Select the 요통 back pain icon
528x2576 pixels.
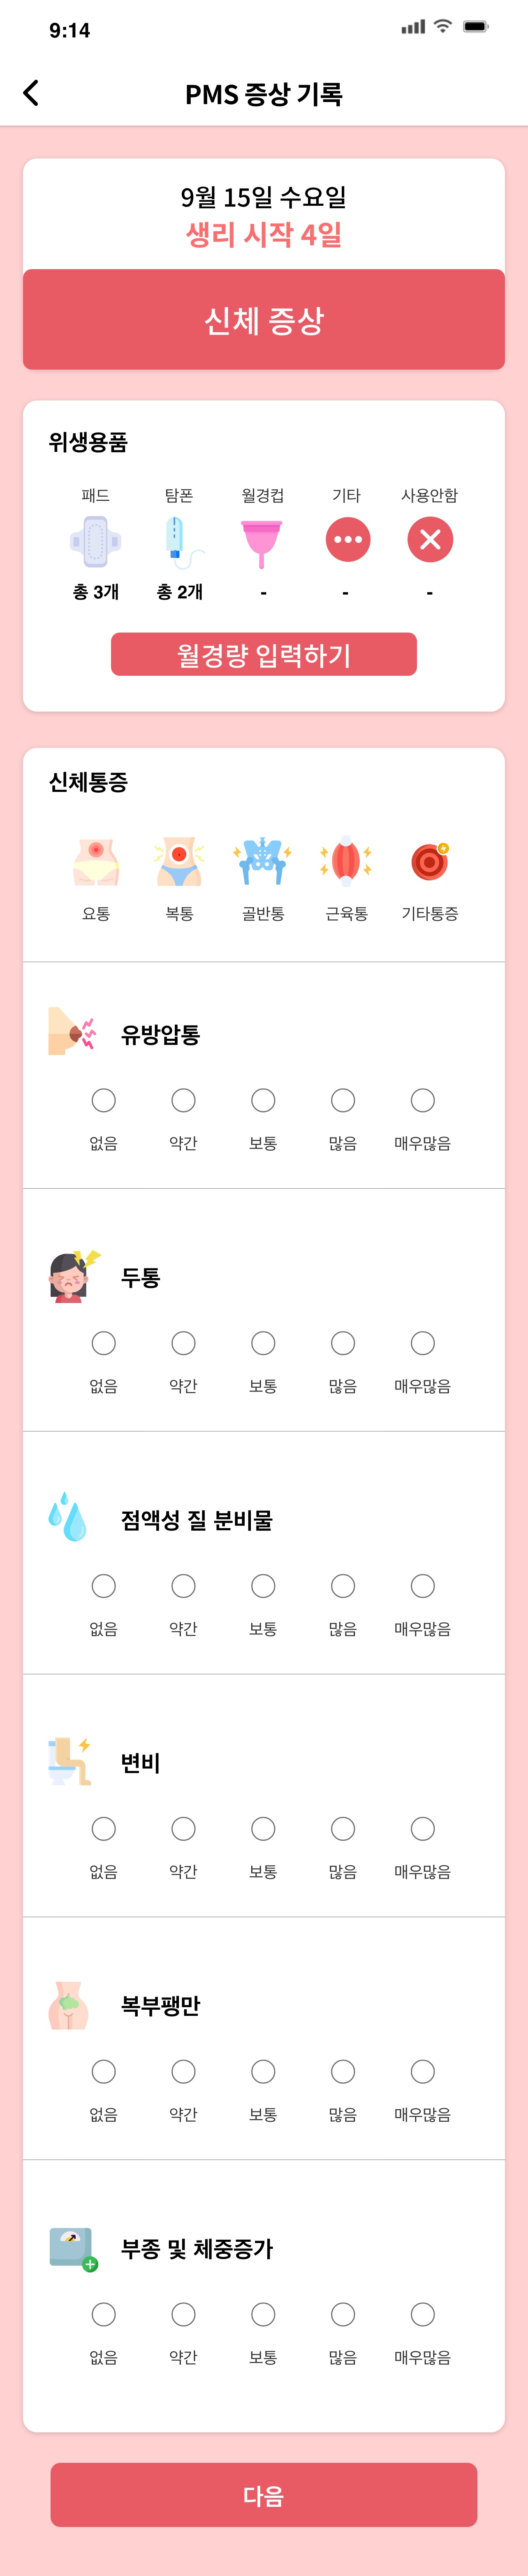click(x=96, y=862)
